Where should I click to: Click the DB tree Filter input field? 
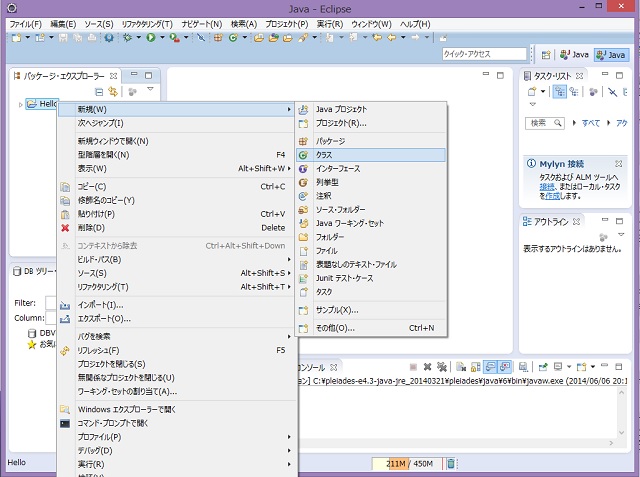51,303
